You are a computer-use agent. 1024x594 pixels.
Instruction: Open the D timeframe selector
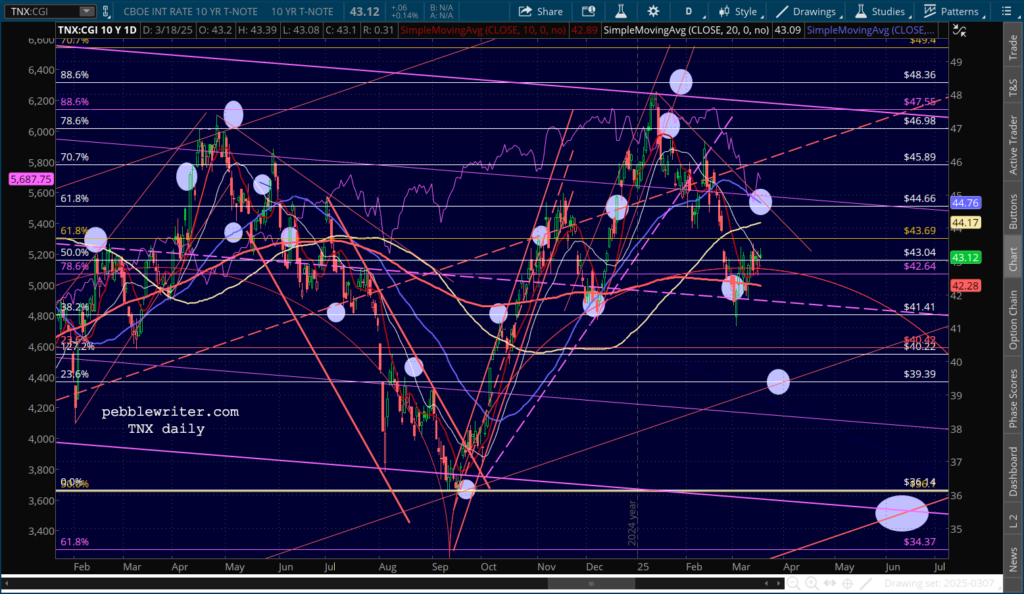688,11
